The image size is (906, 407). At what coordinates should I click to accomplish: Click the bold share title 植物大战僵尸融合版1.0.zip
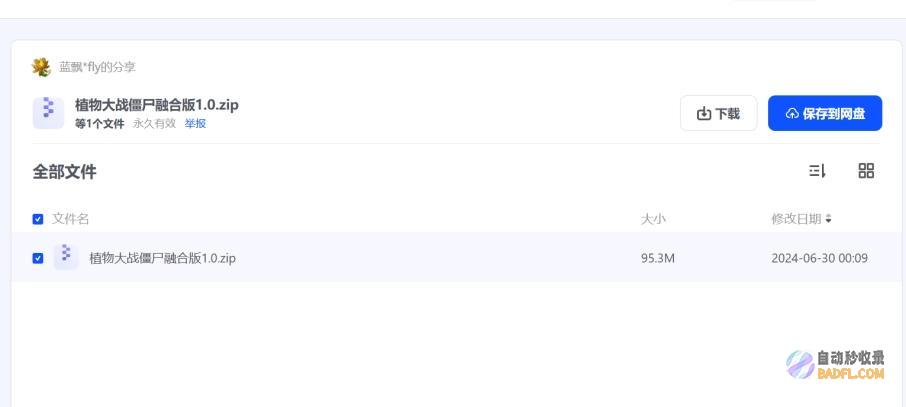click(x=157, y=105)
